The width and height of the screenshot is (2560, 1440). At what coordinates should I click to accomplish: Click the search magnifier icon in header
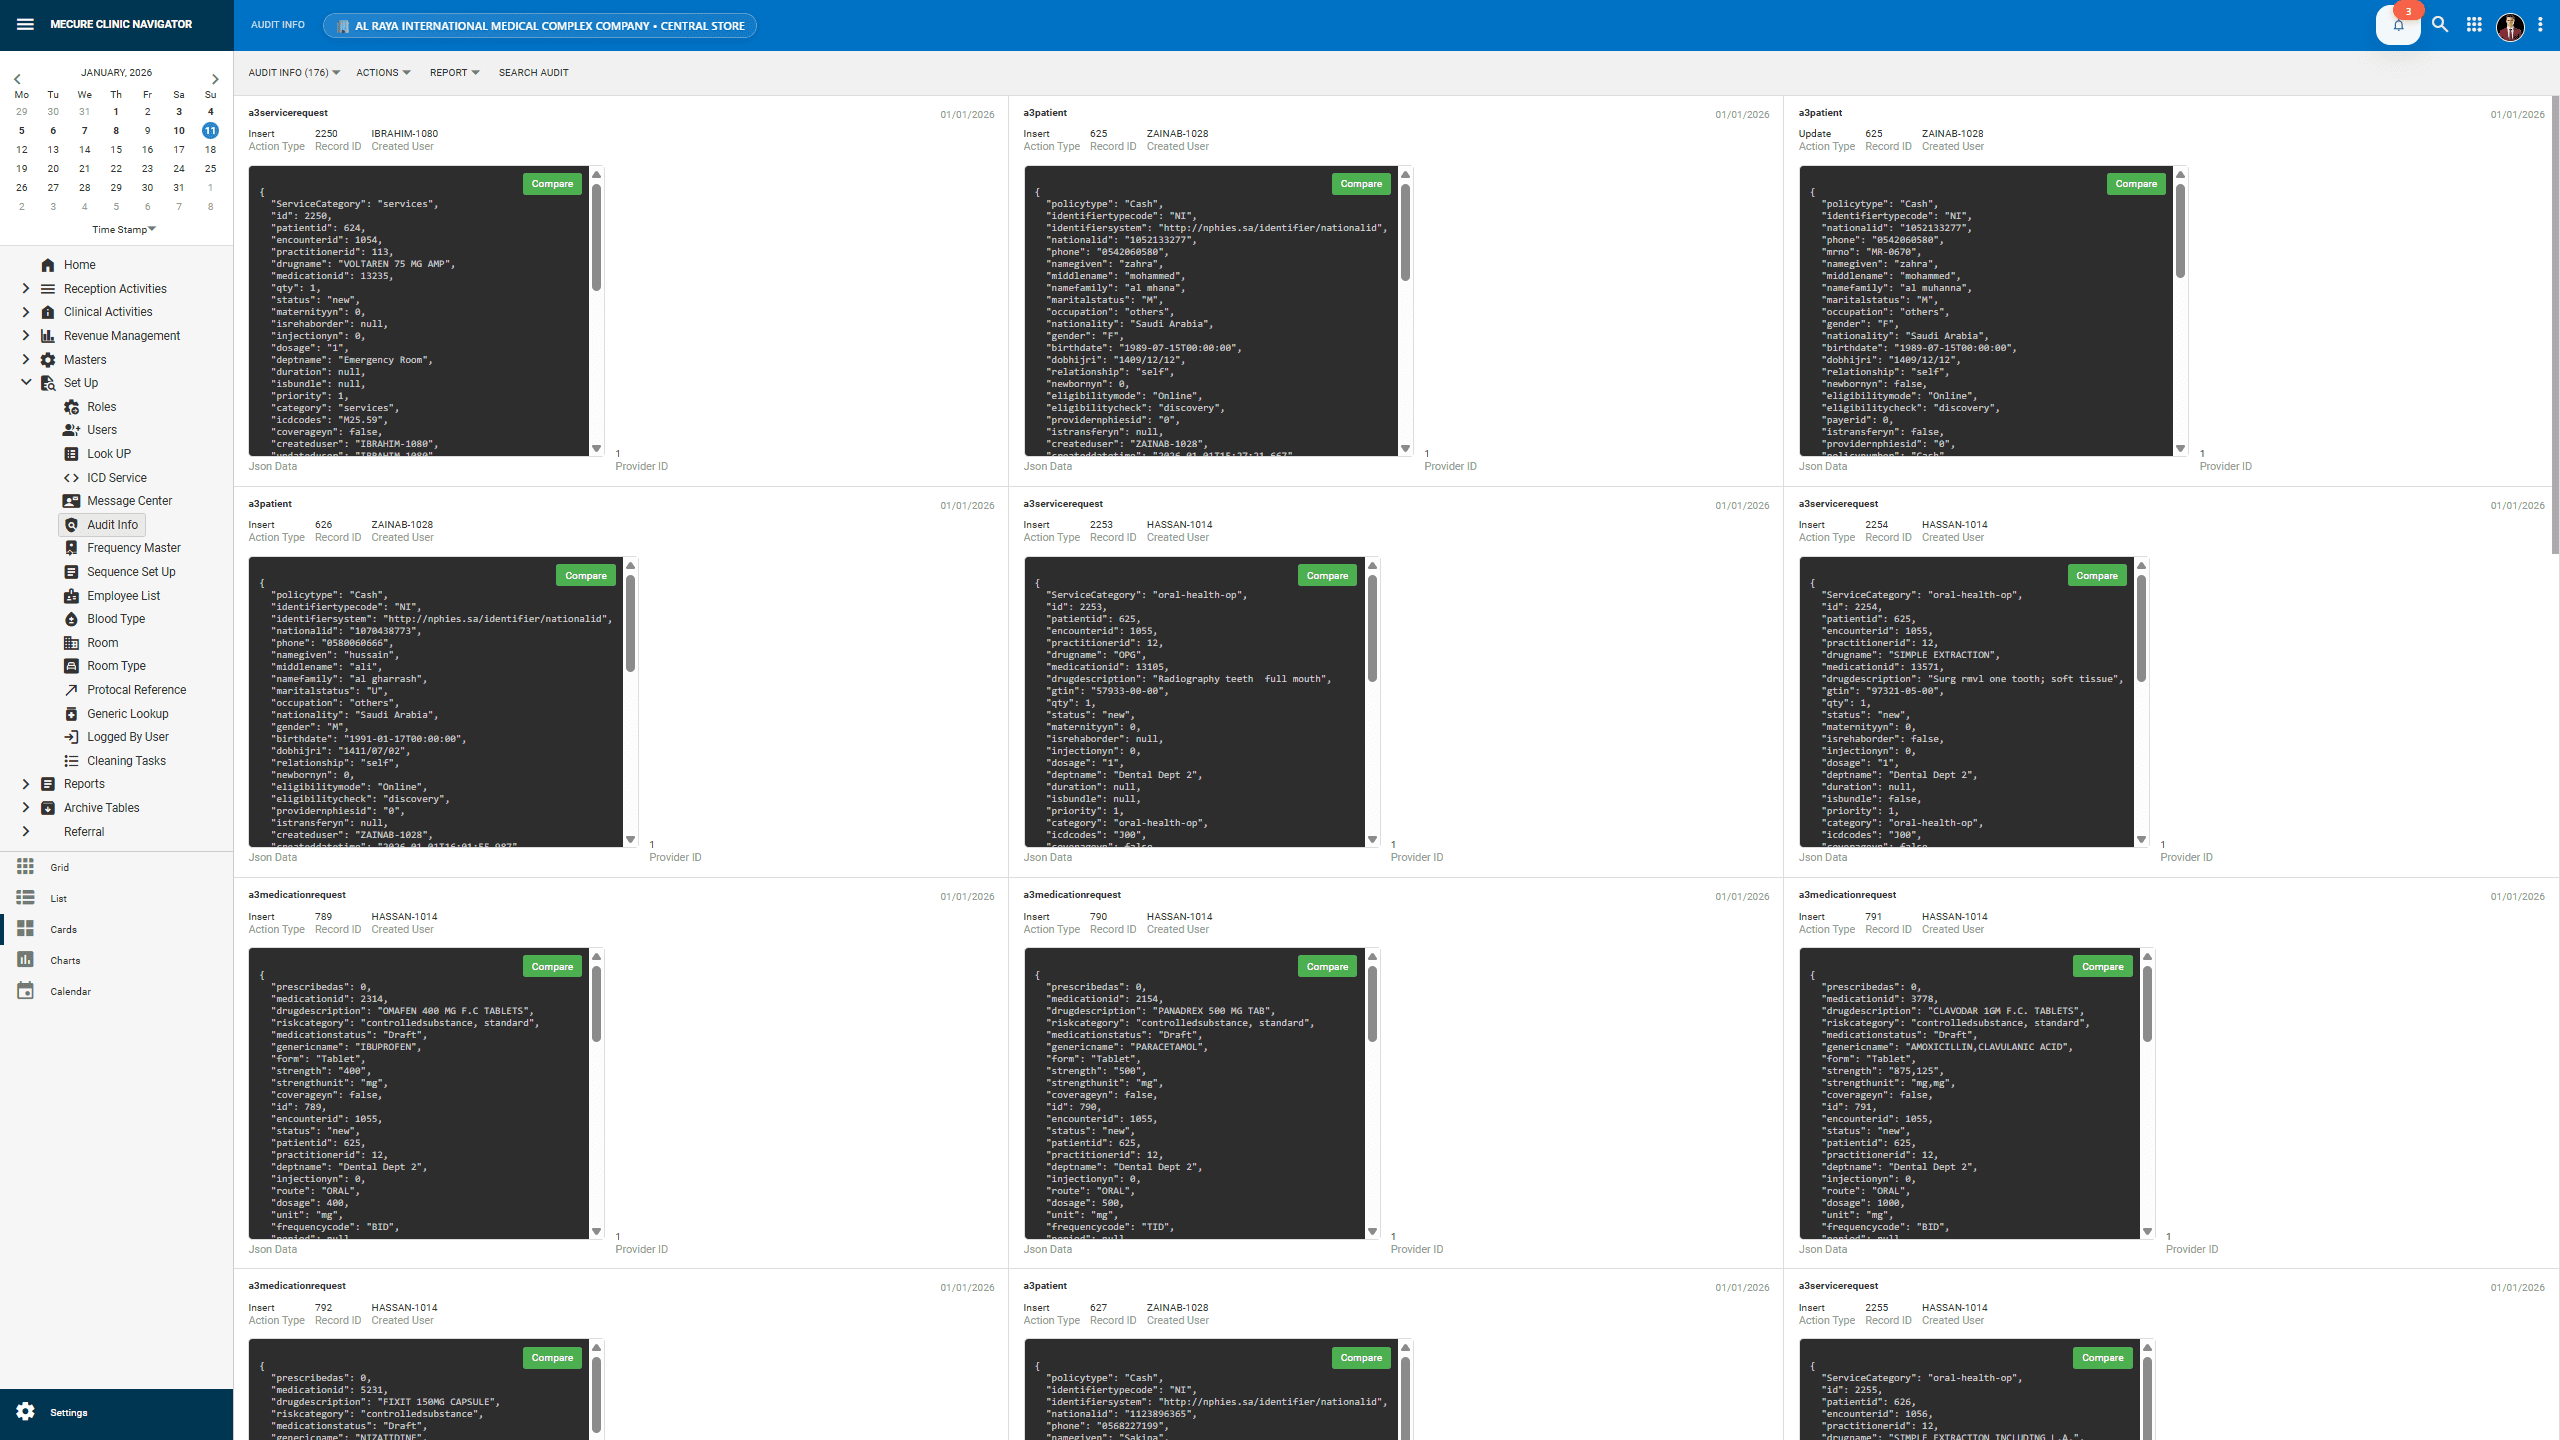(x=2440, y=25)
